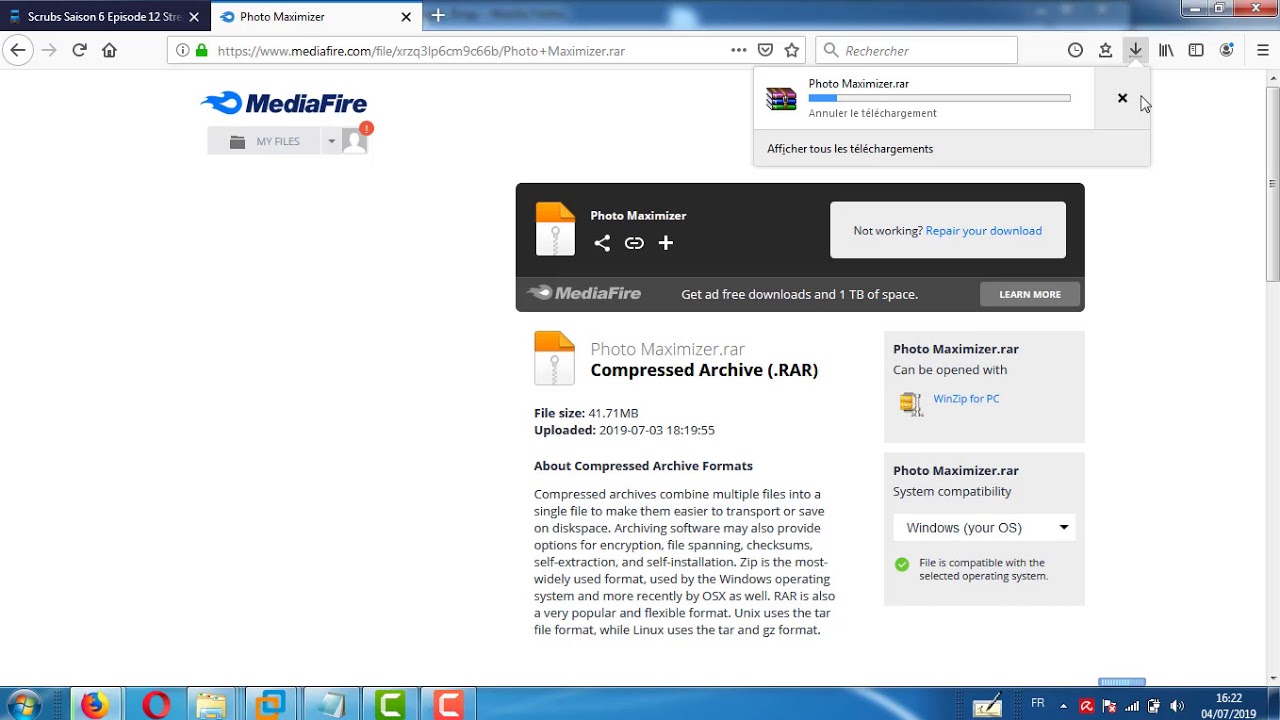Click the MediaFire banner logo

pyautogui.click(x=584, y=293)
